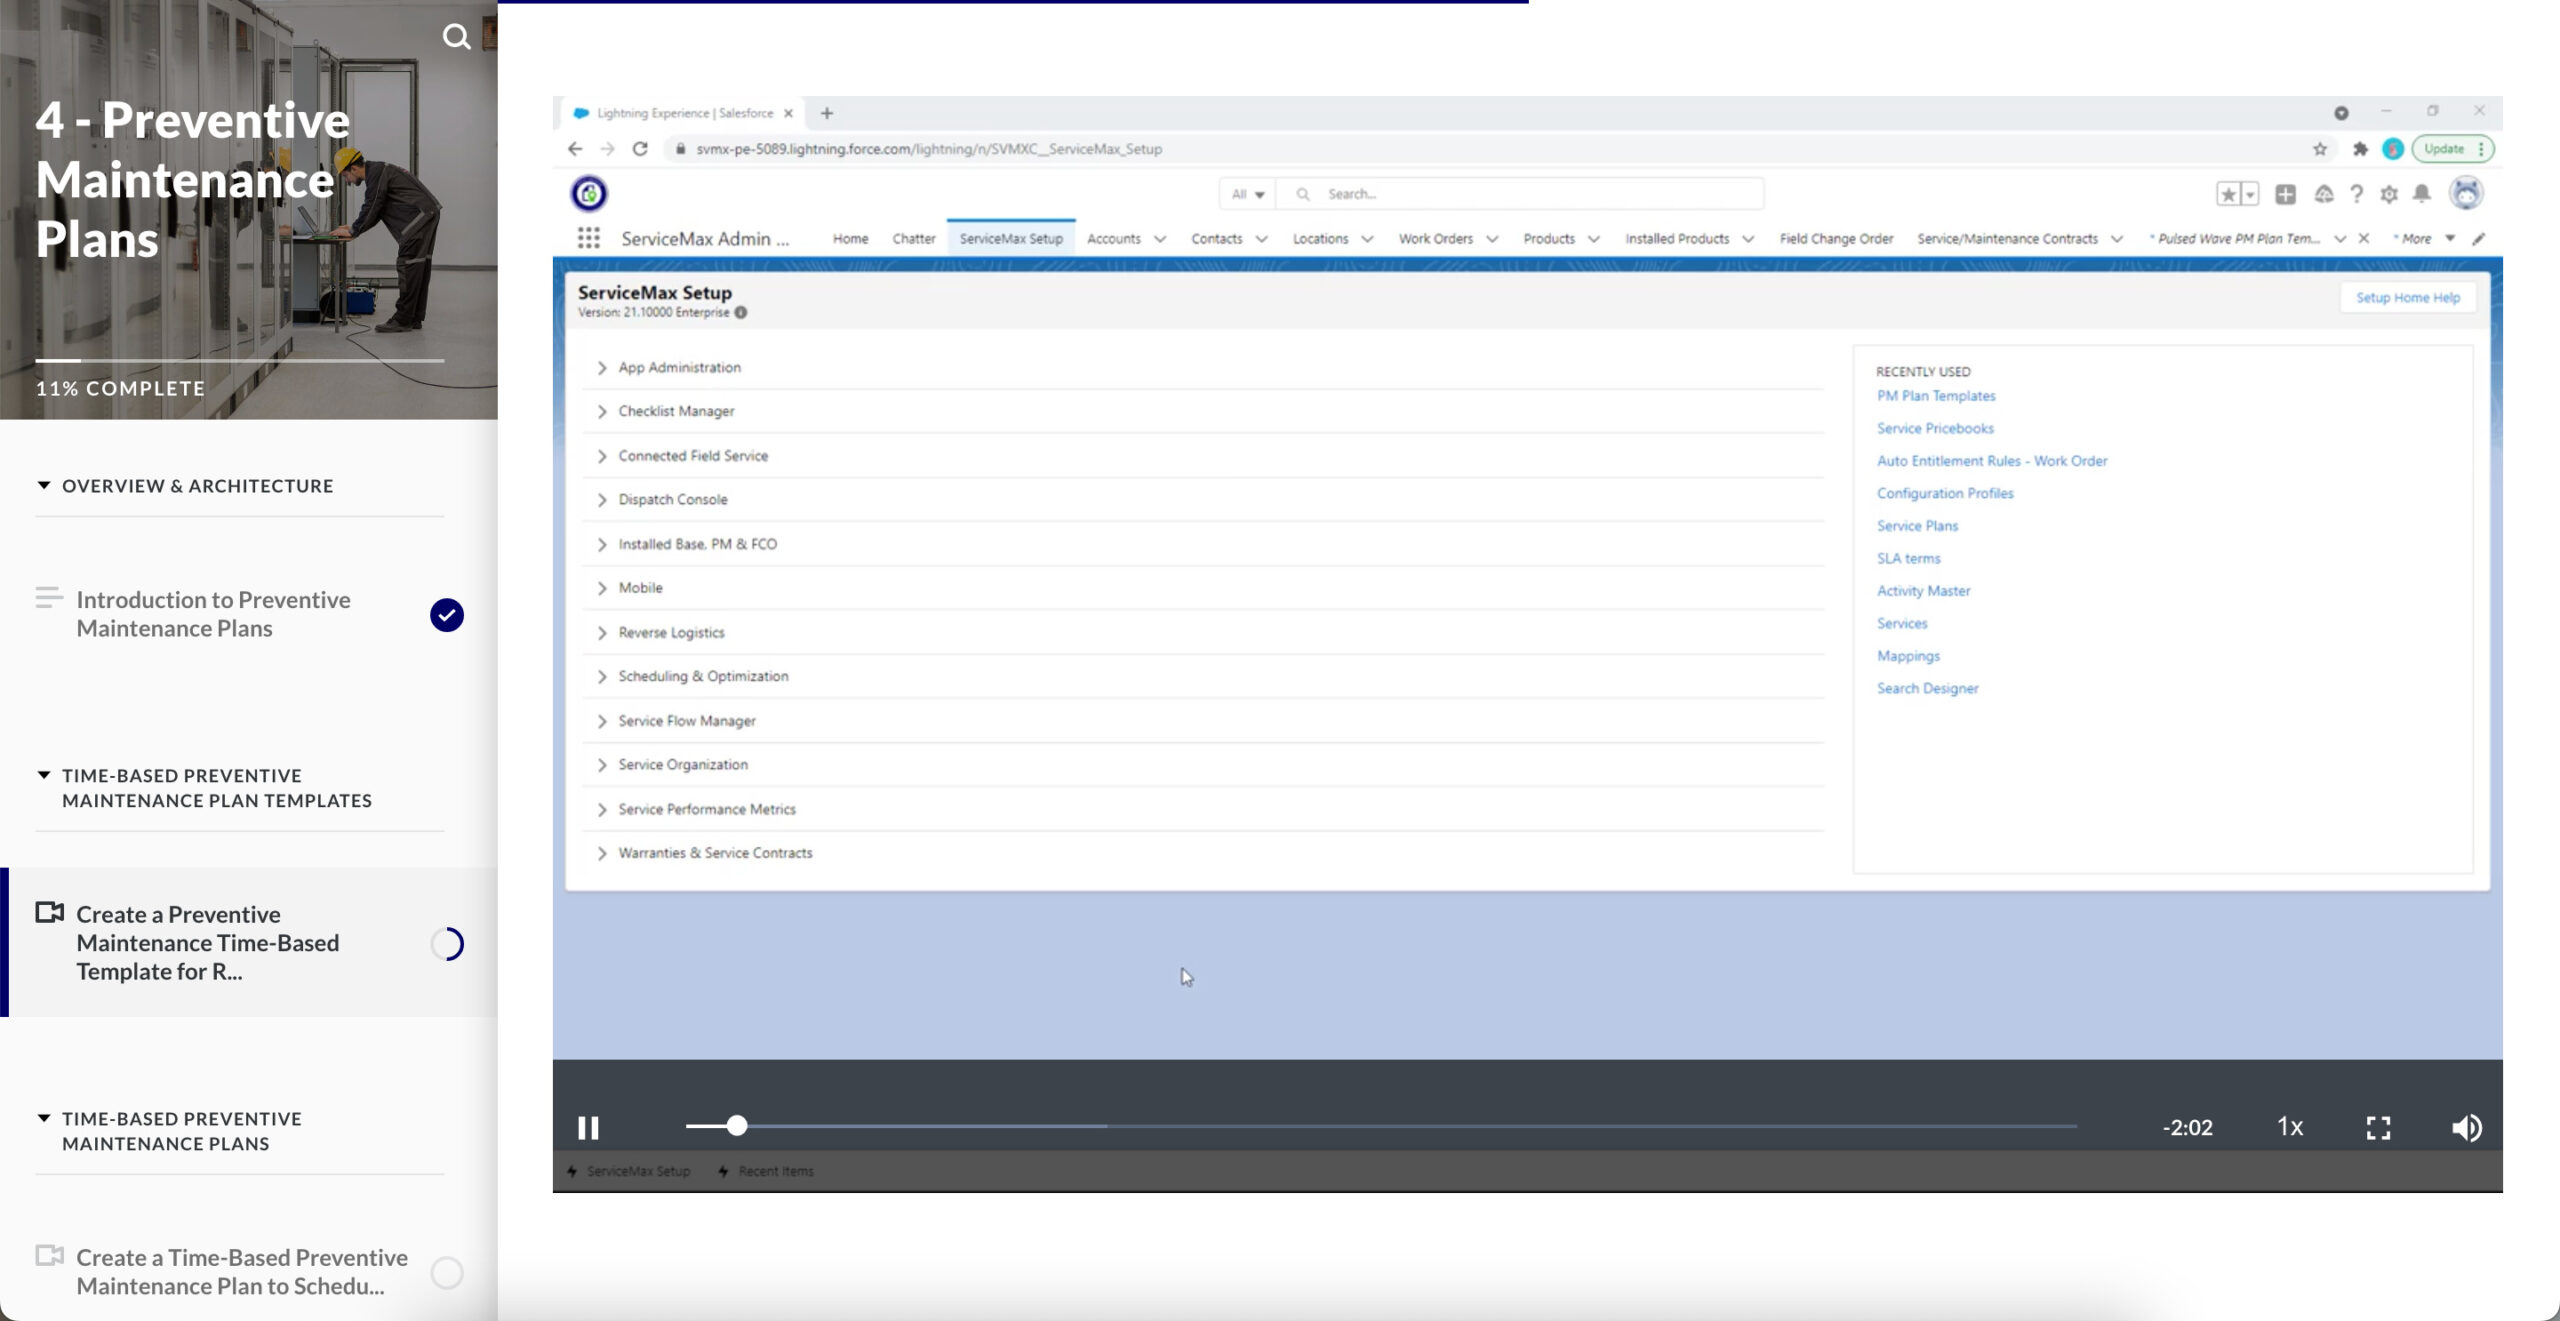Open the user profile avatar

pos(2466,193)
